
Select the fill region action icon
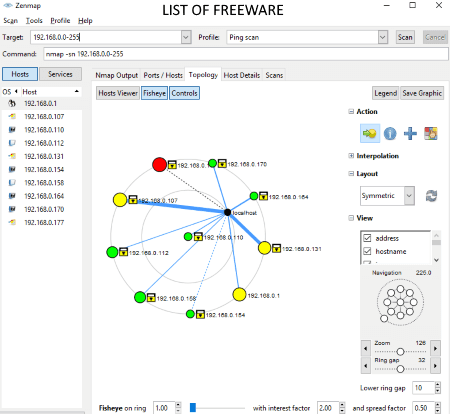[x=431, y=134]
